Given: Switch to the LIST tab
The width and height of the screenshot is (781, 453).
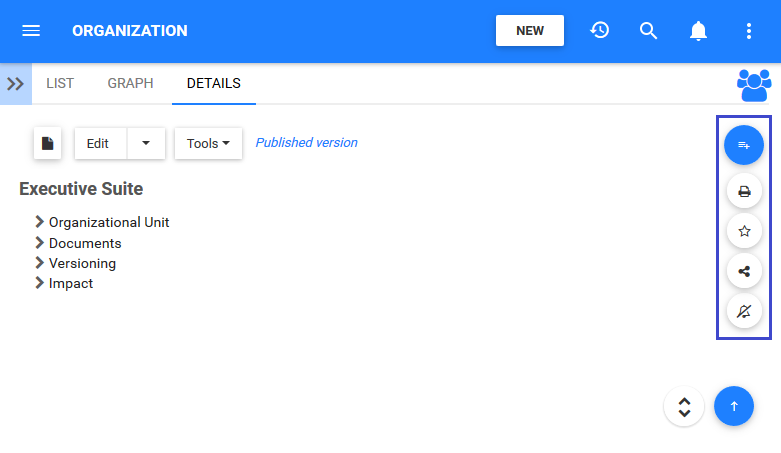Looking at the screenshot, I should [60, 84].
